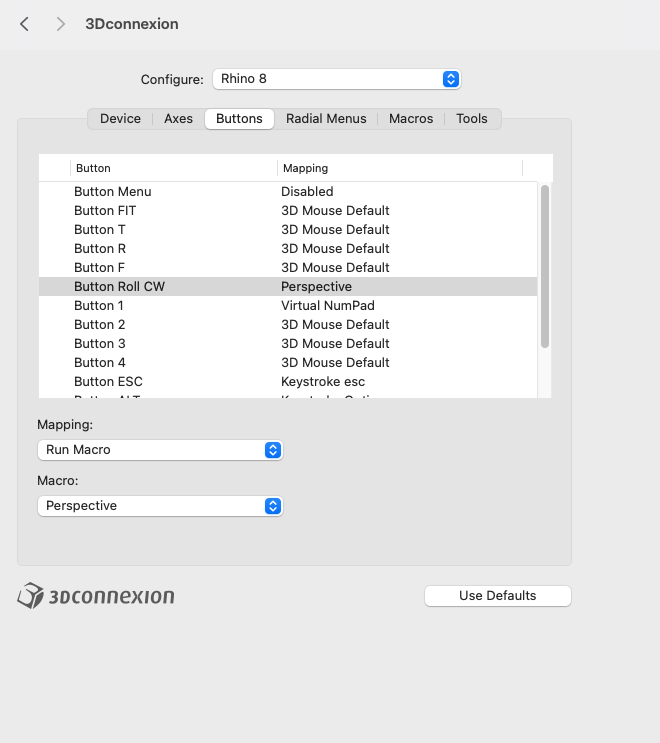Screen dimensions: 660x743
Task: Click the button list vertical scrollbar
Action: tap(545, 266)
